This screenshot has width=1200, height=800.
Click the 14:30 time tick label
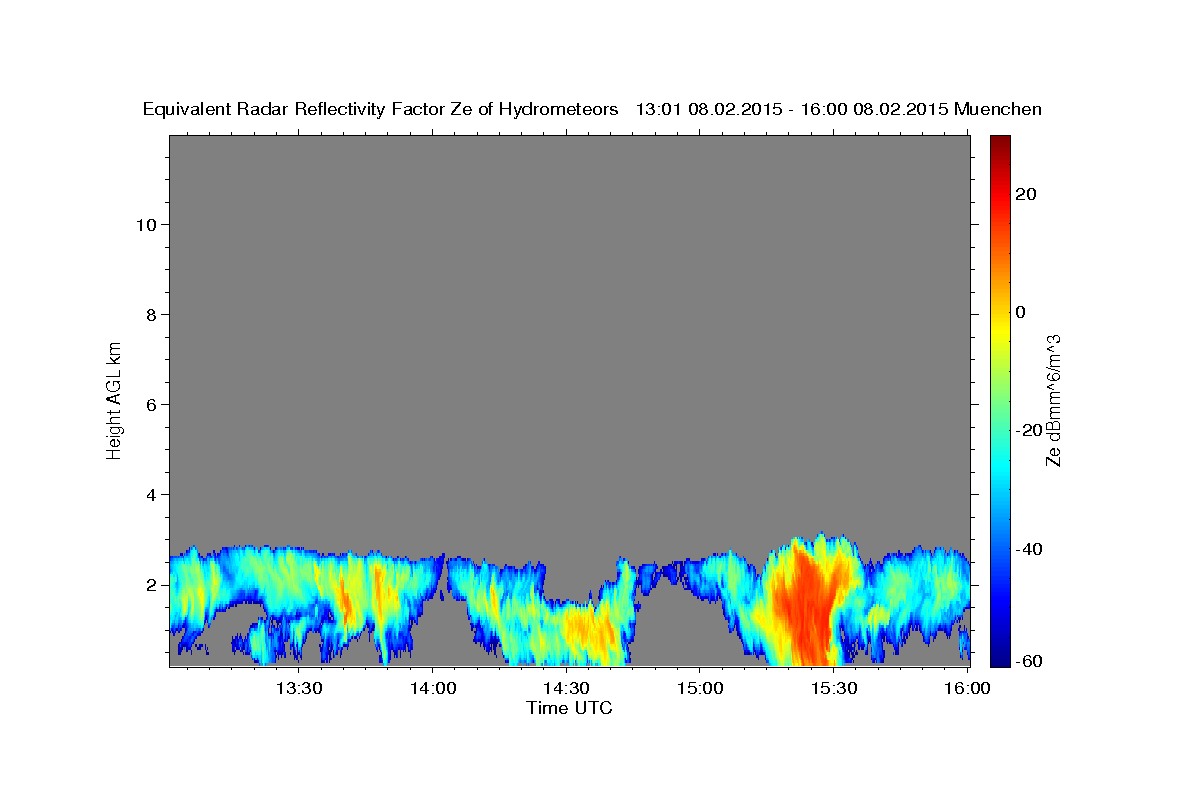[565, 688]
